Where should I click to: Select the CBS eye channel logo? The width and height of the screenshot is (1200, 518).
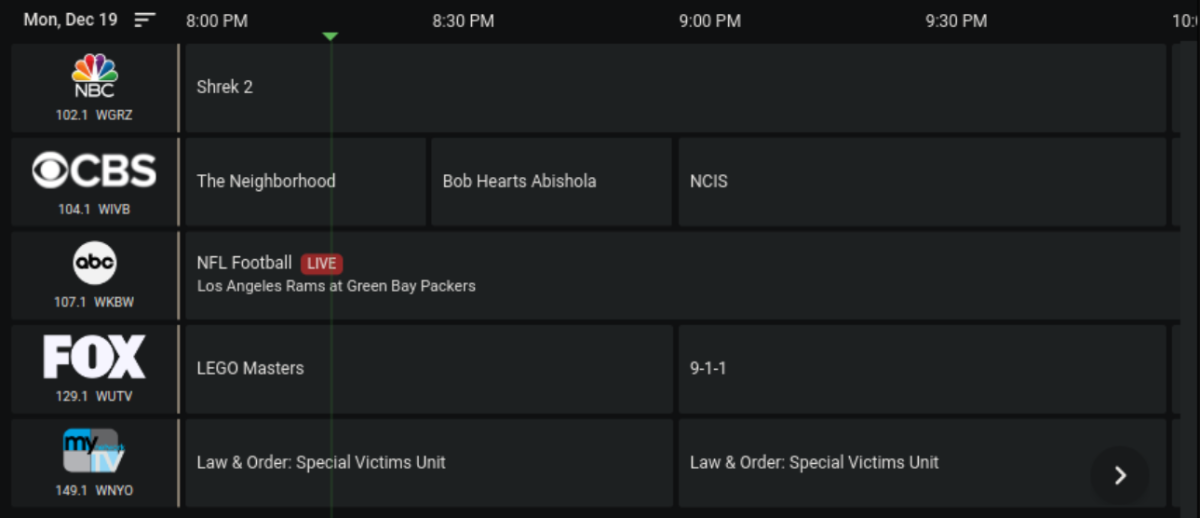(94, 171)
